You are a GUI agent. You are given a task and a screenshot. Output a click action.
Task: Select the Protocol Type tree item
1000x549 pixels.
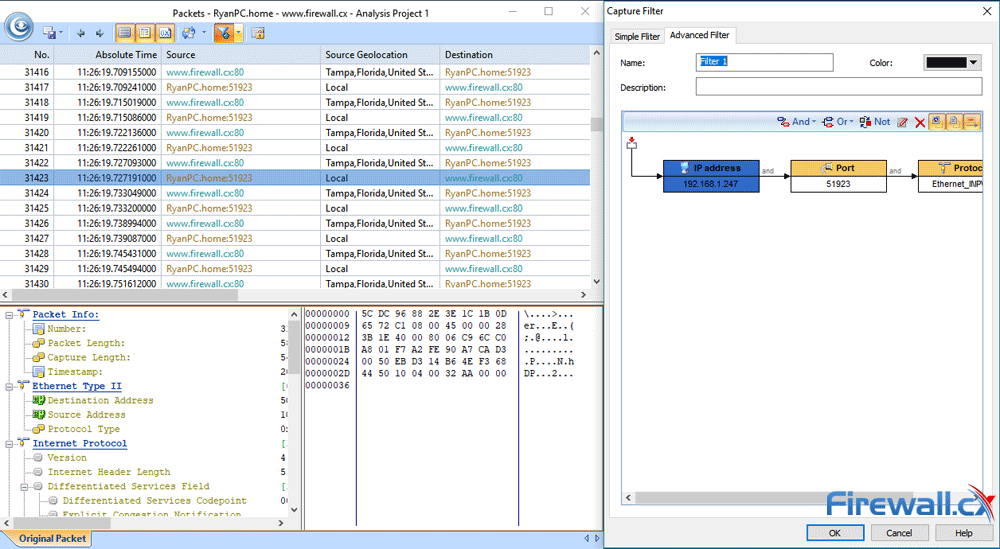pos(84,429)
